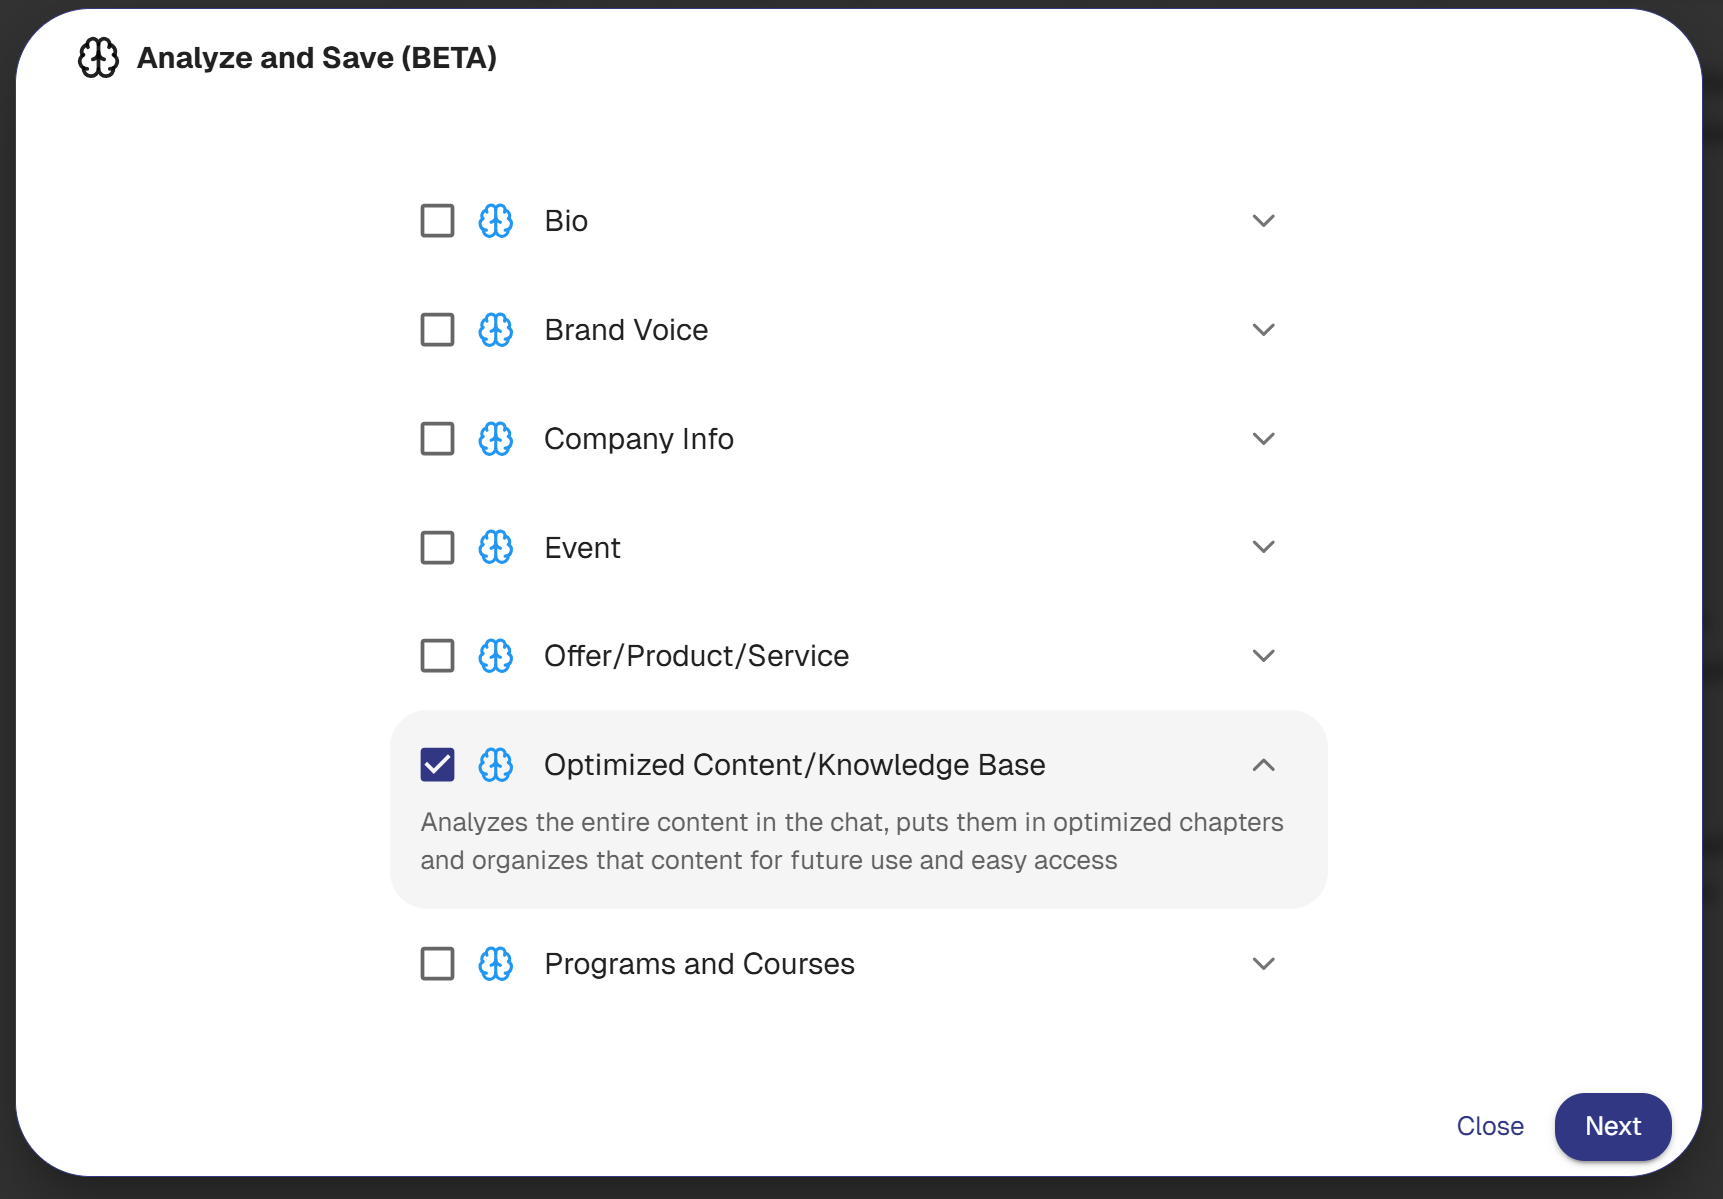Select the Programs and Courses label
The height and width of the screenshot is (1199, 1723).
699,964
